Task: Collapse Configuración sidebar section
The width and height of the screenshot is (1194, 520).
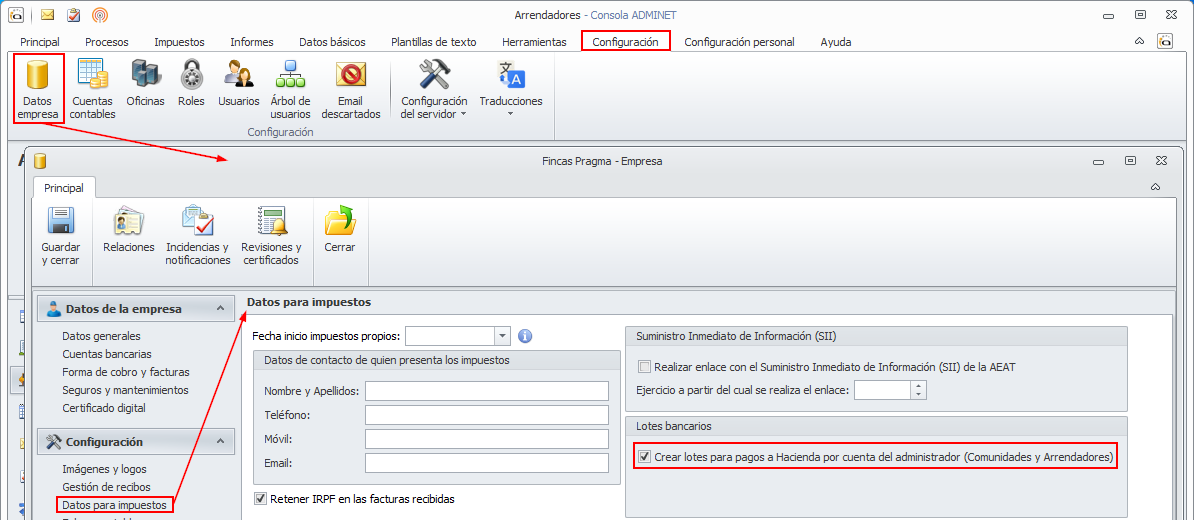Action: (220, 441)
